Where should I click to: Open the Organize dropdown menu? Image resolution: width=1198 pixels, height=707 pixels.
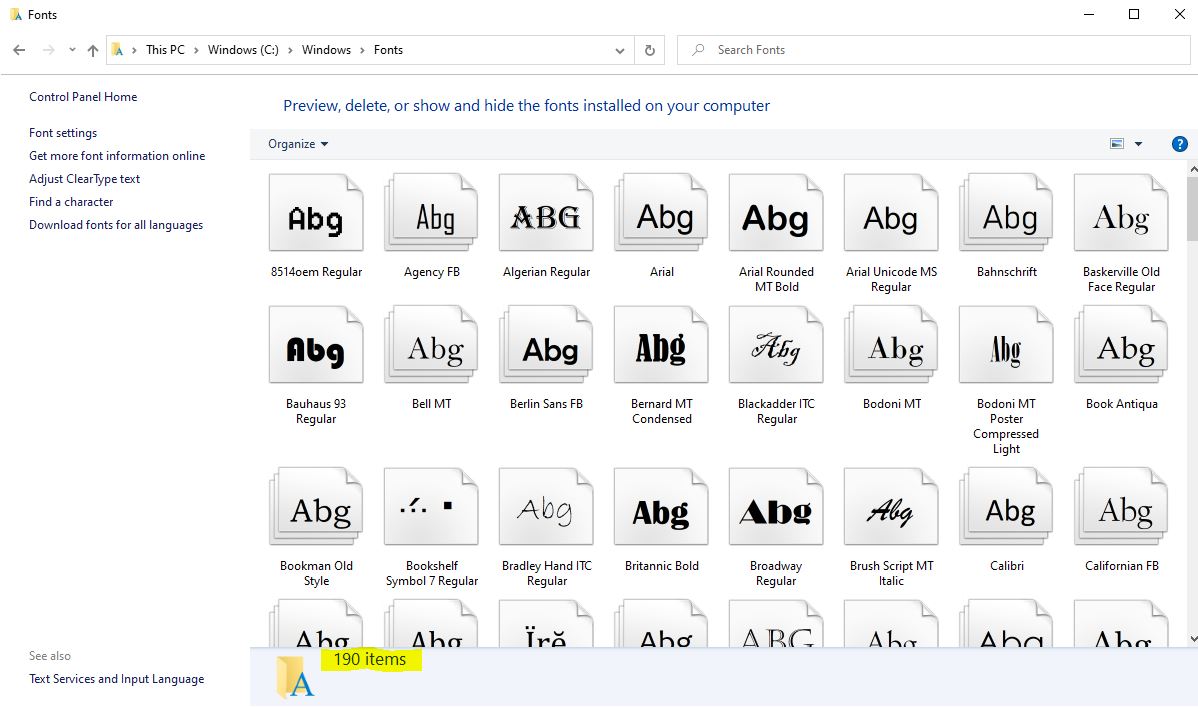(298, 144)
